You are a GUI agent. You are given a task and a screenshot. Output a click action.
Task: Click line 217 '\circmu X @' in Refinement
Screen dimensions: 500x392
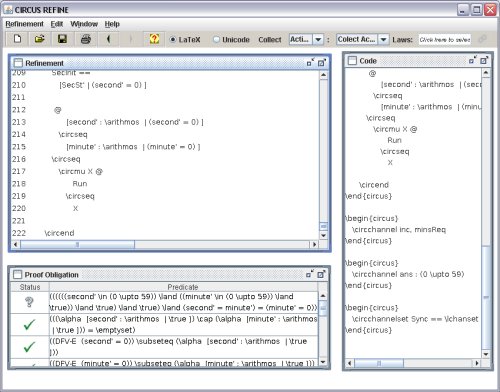80,171
